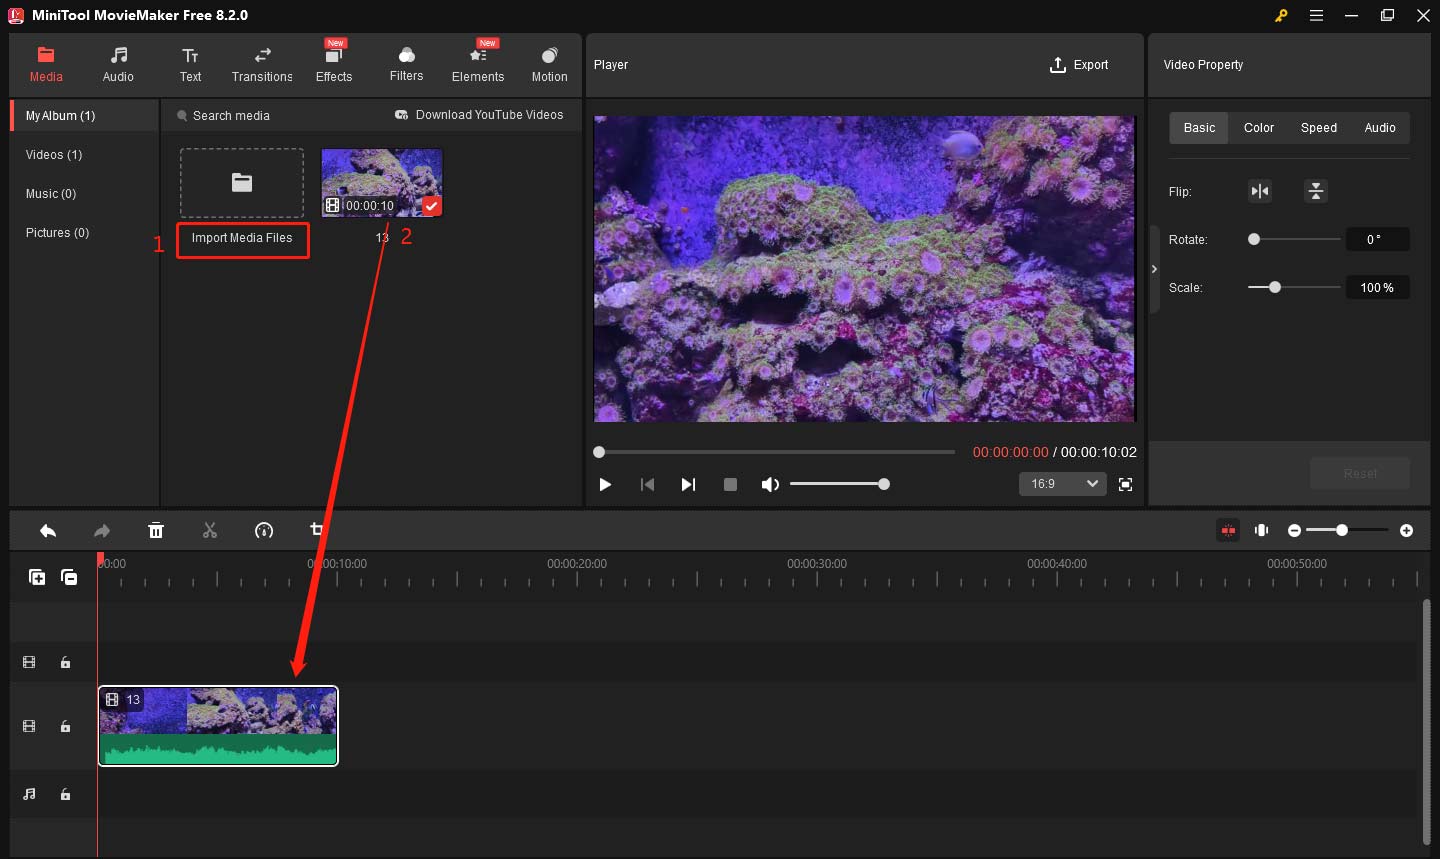
Task: Click the timeline playhead marker
Action: [100, 559]
